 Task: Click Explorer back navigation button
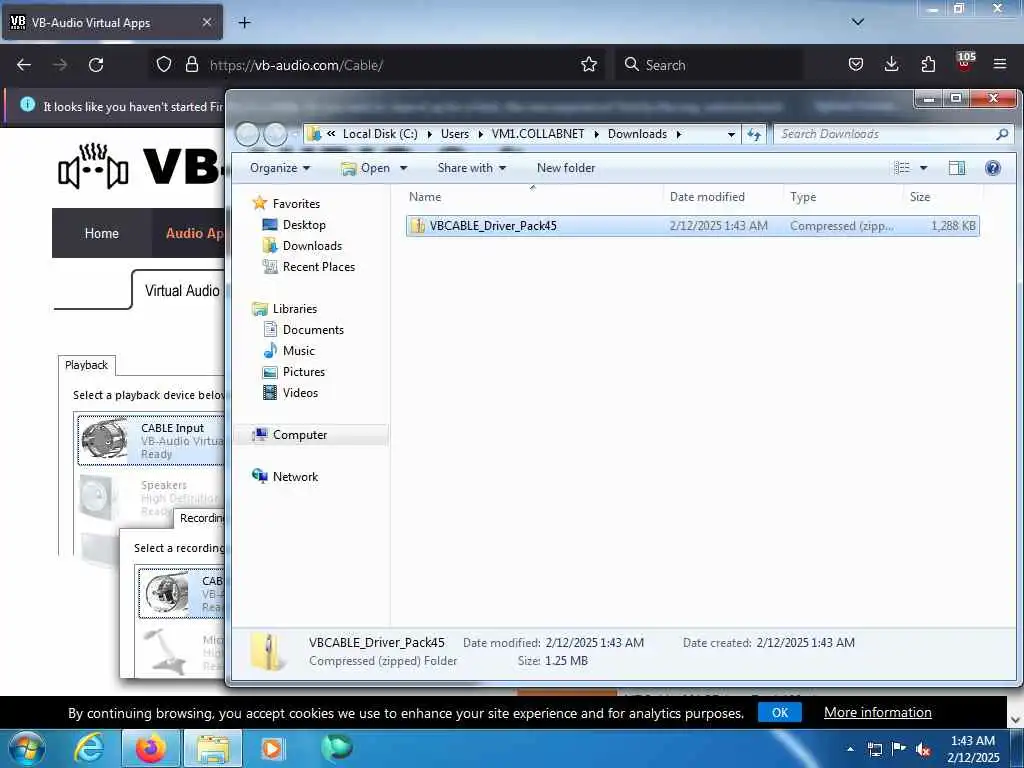pos(248,135)
